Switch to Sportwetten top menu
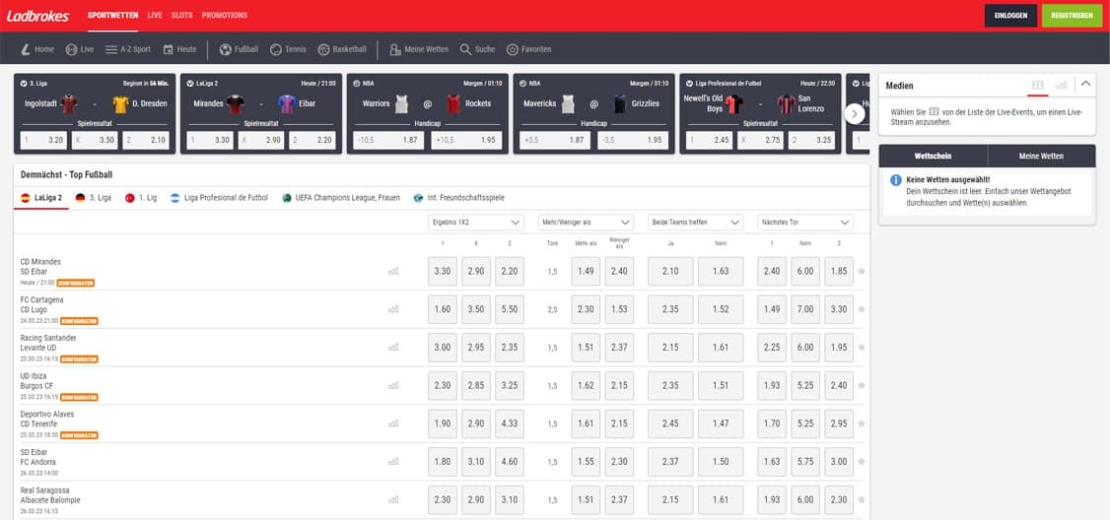Screen dimensions: 1110x520 [x=113, y=16]
